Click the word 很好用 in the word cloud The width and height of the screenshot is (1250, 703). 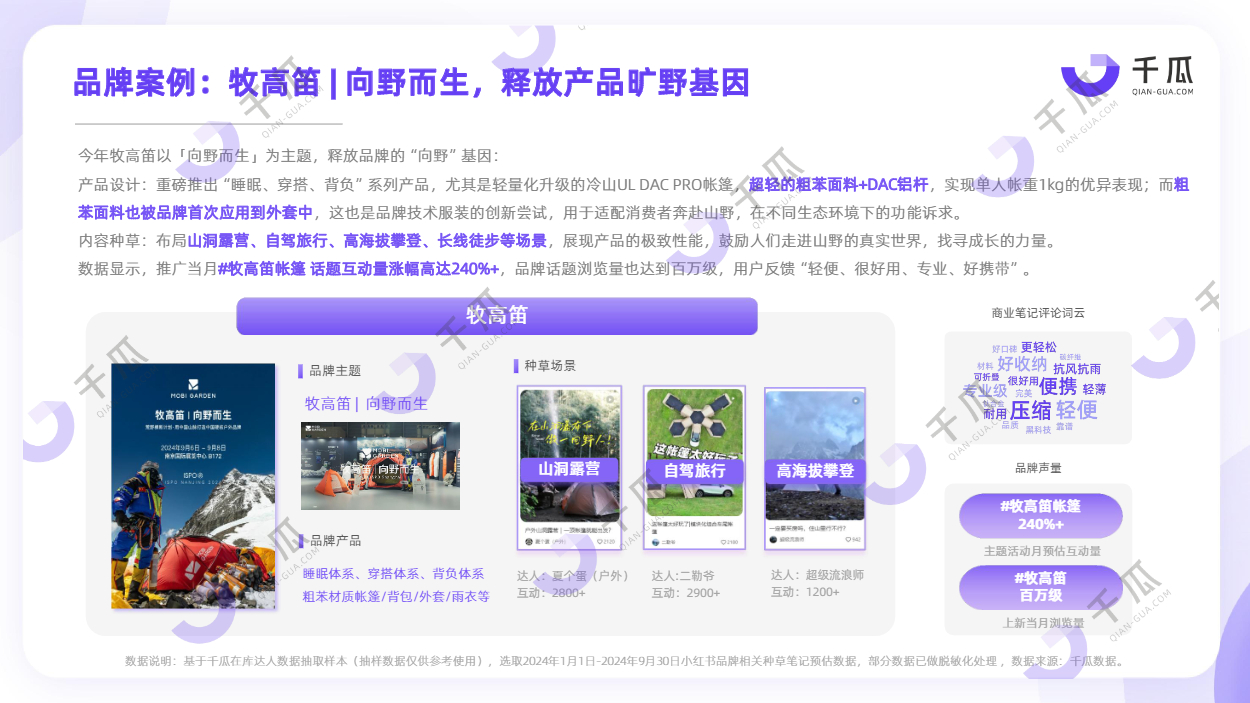click(x=1023, y=381)
